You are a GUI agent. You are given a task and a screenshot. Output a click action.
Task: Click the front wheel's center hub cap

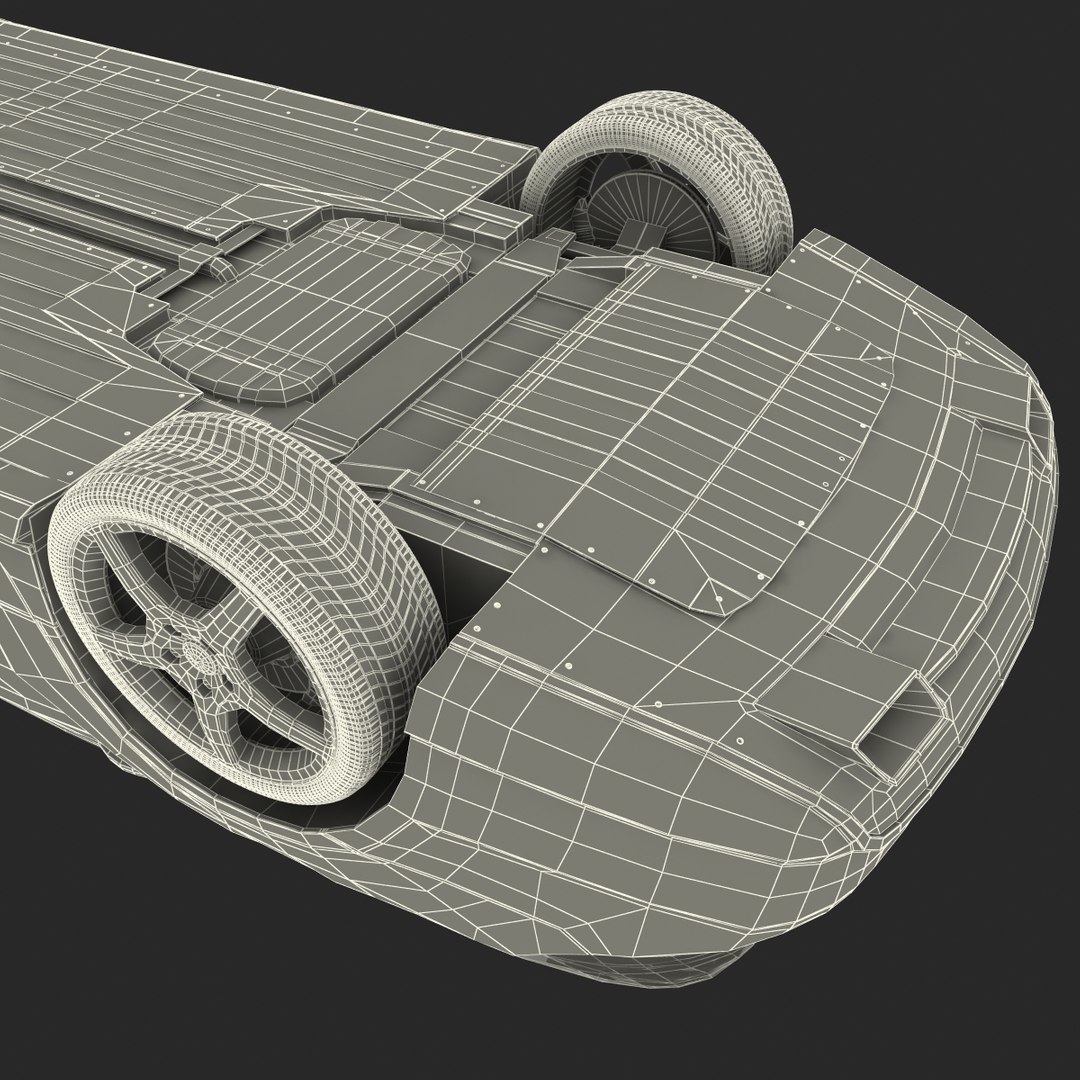point(193,655)
